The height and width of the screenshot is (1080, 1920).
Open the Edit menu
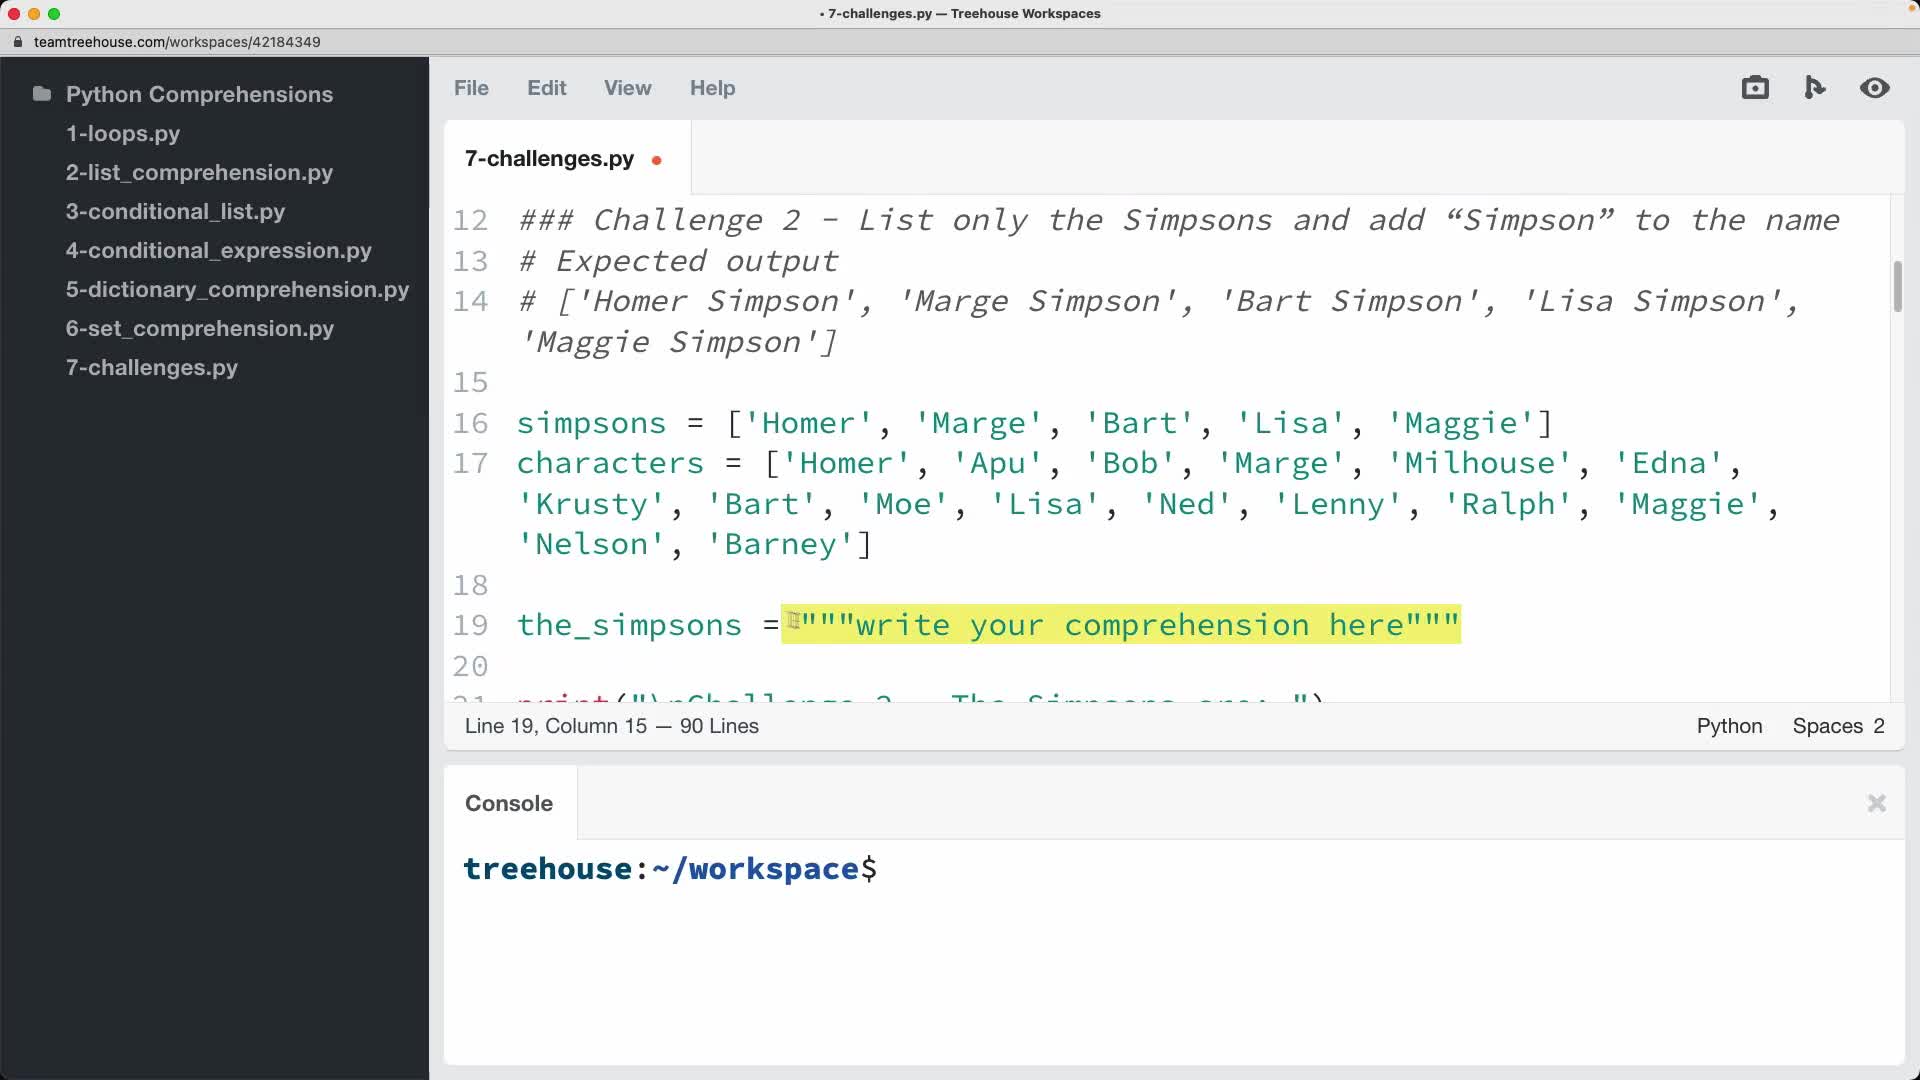tap(546, 88)
